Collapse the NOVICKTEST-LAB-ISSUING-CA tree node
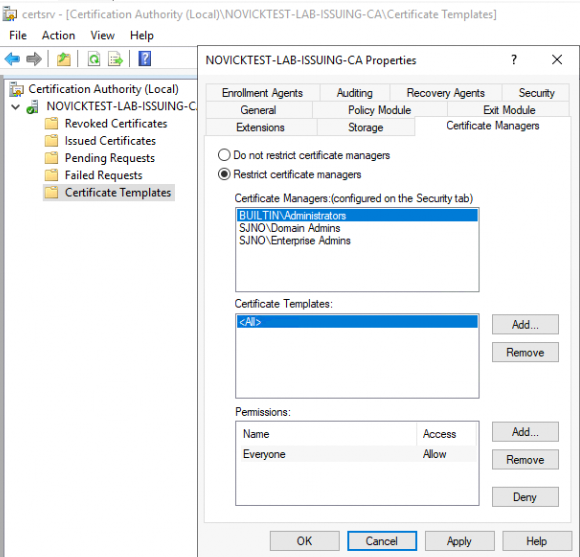 click(16, 107)
